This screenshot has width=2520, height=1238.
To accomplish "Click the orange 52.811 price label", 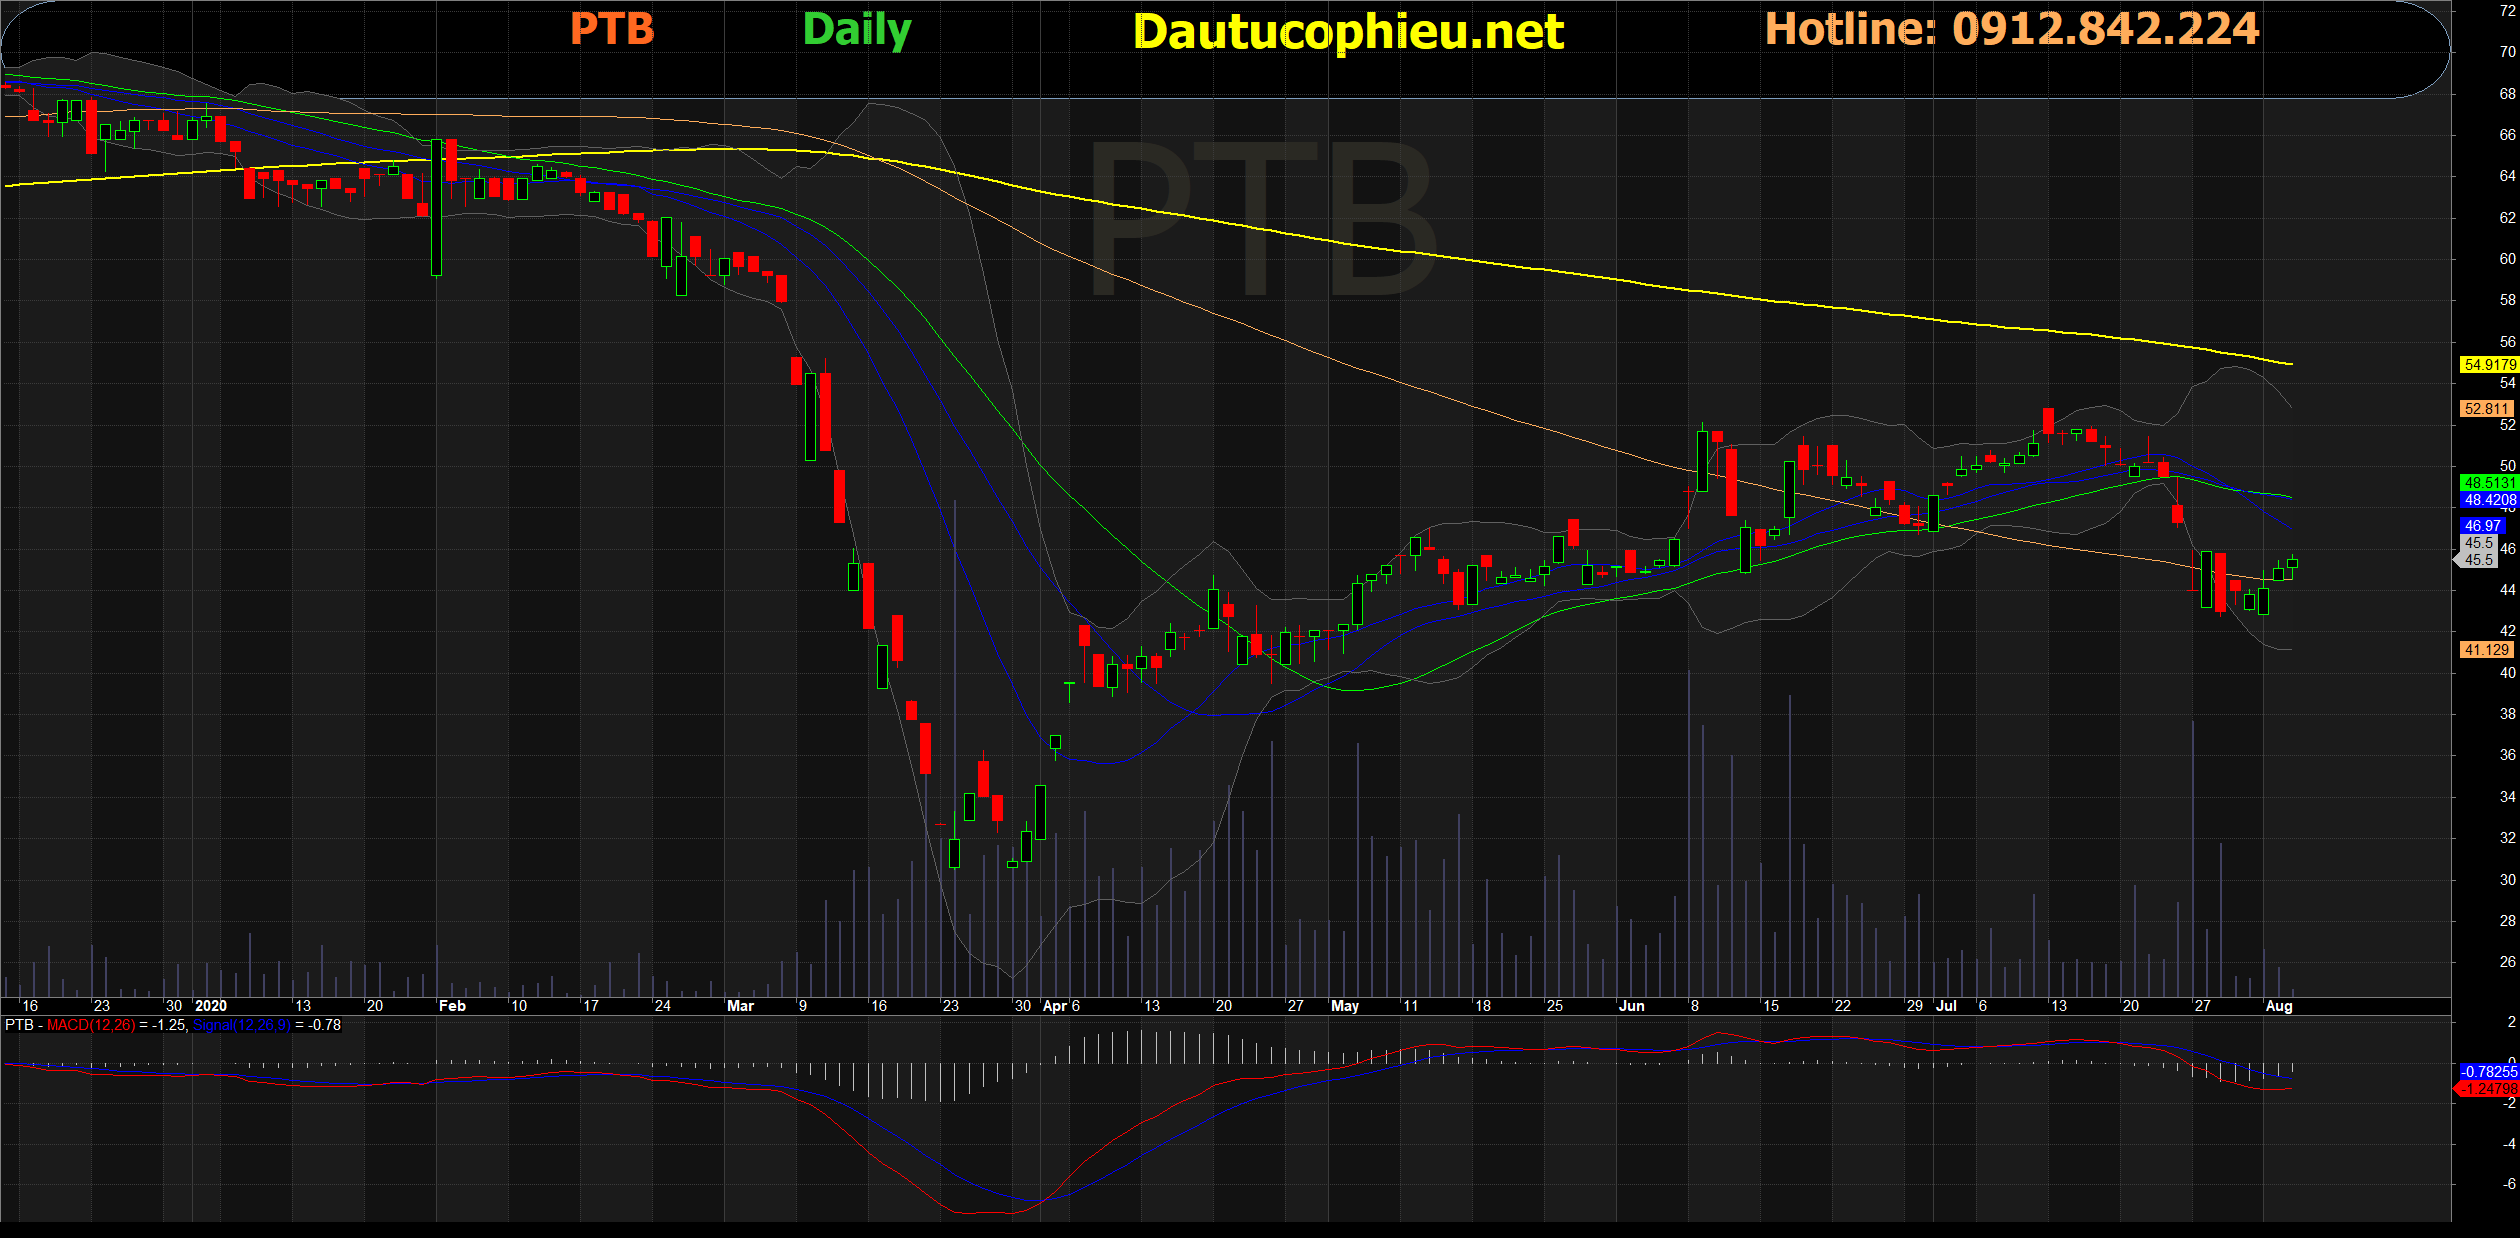I will pos(2487,409).
